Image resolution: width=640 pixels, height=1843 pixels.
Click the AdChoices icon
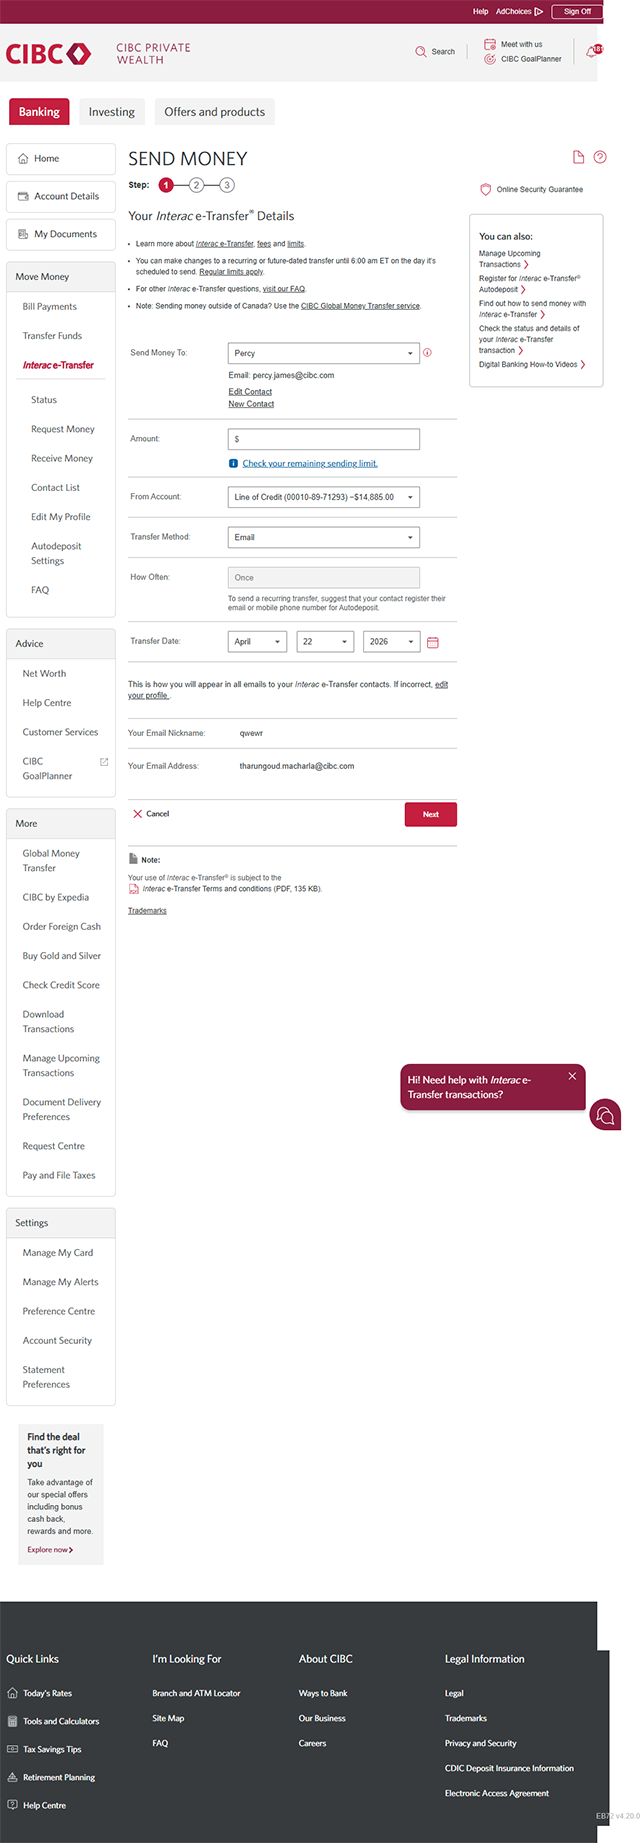pos(539,11)
